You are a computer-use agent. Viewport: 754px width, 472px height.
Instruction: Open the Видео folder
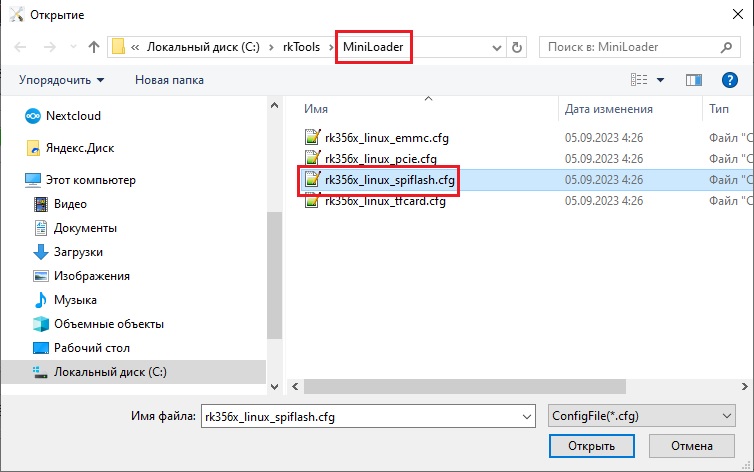(x=70, y=204)
